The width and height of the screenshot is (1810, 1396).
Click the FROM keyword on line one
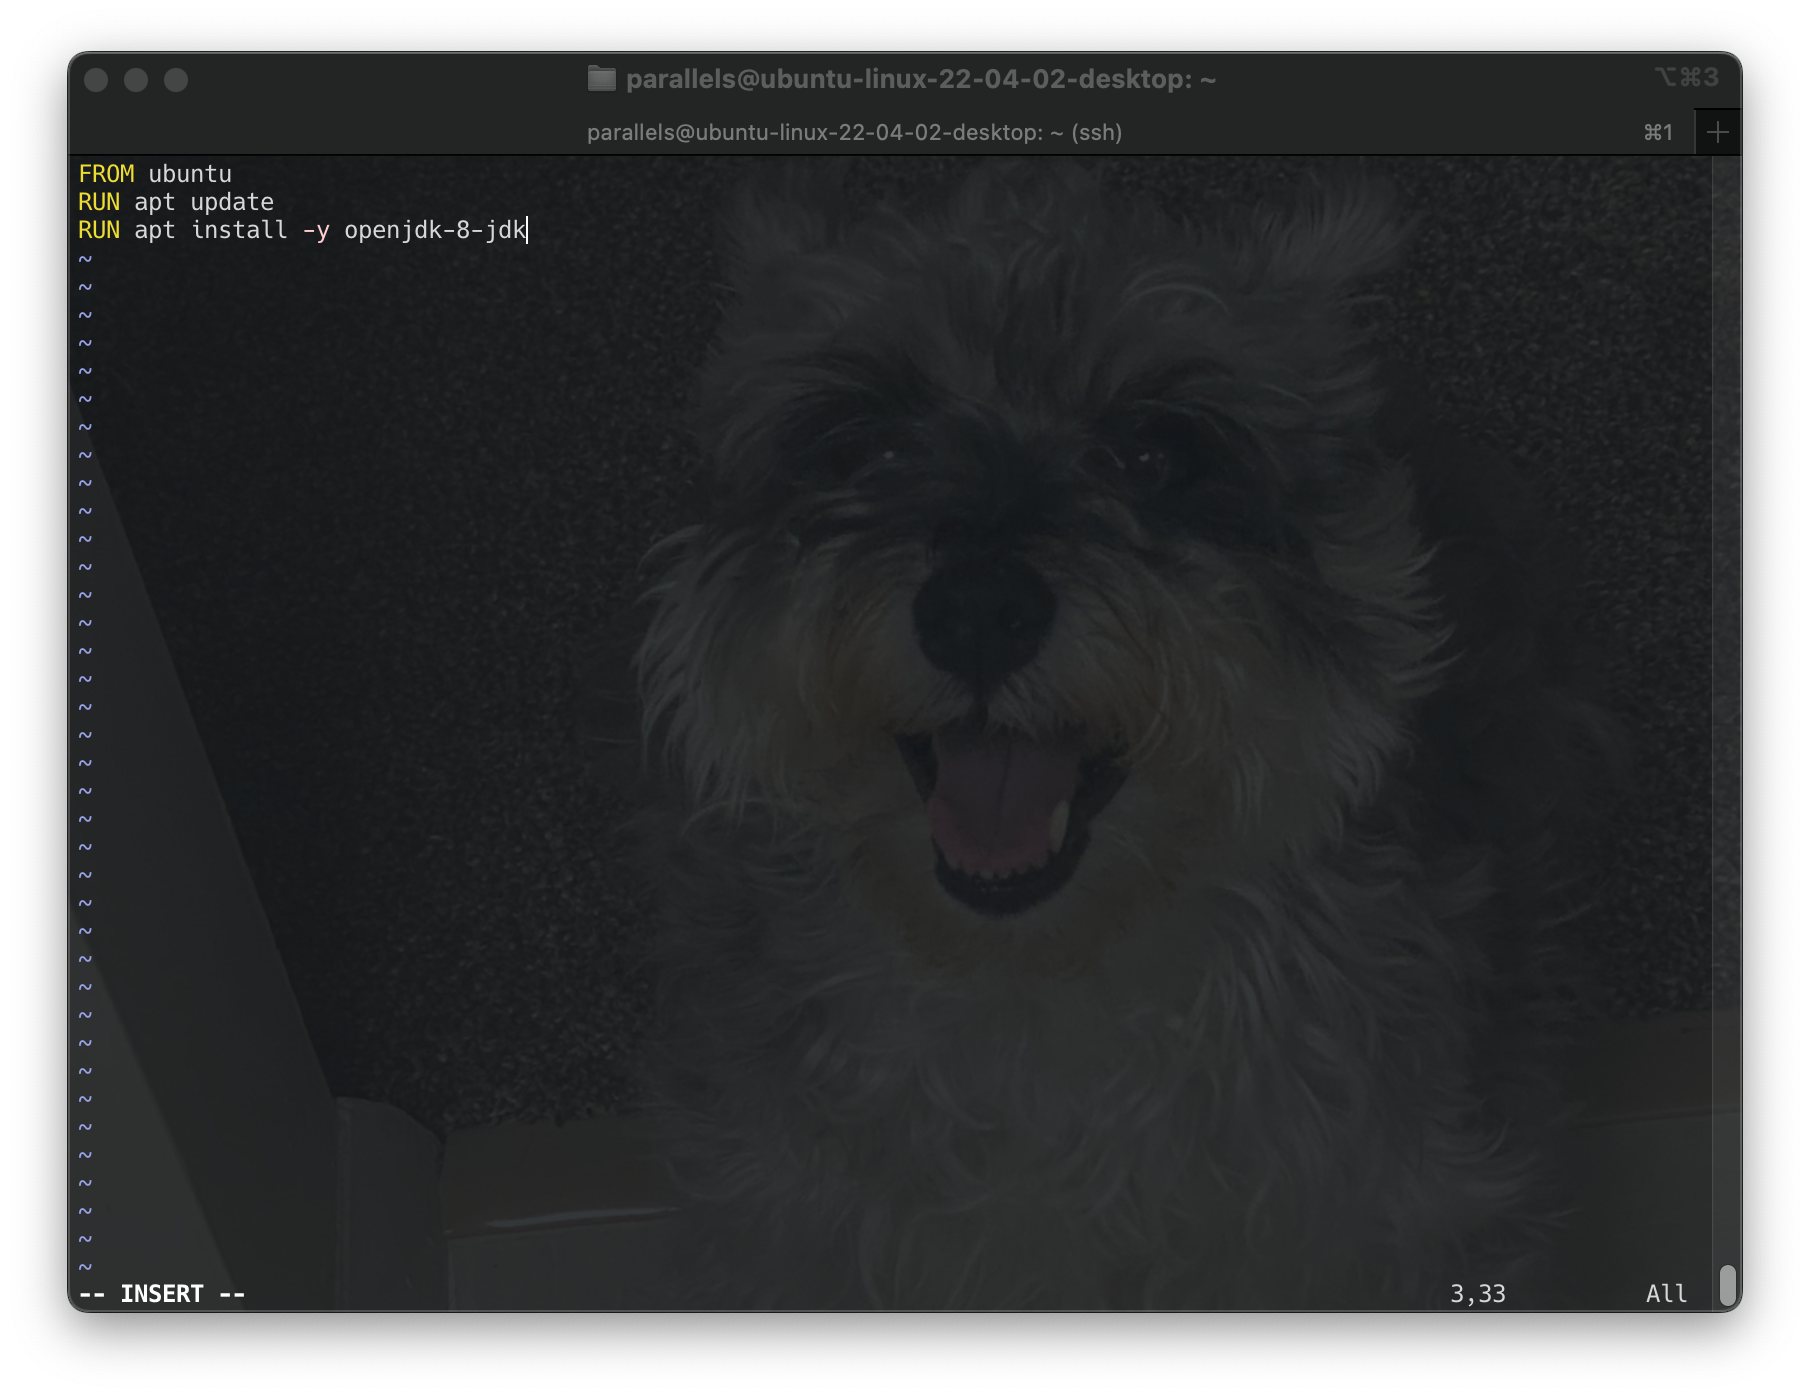click(106, 174)
